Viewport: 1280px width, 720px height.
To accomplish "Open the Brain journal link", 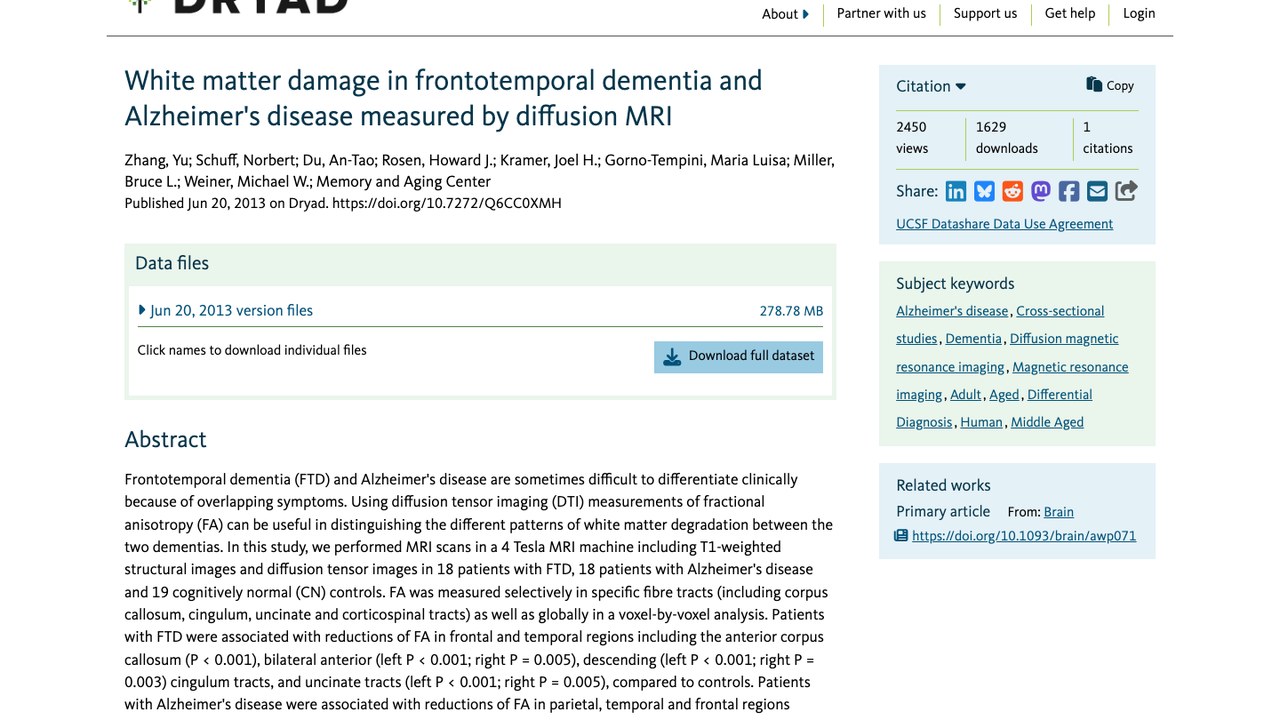I will (1059, 512).
